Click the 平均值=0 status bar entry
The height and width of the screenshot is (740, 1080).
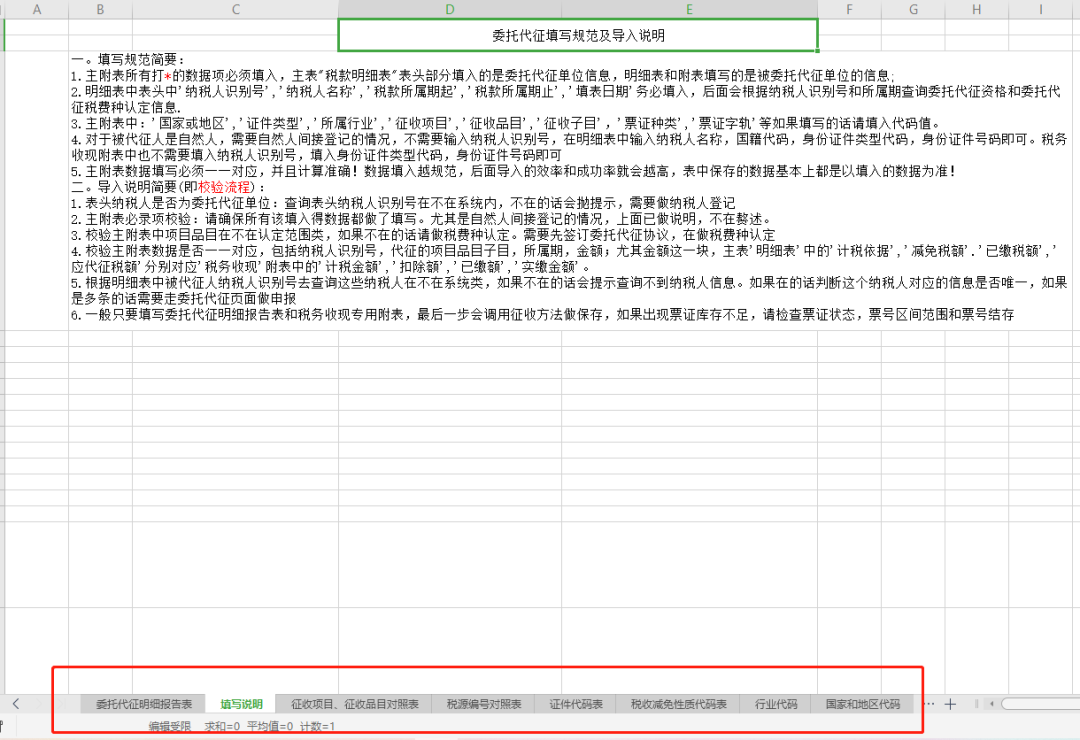[270, 726]
